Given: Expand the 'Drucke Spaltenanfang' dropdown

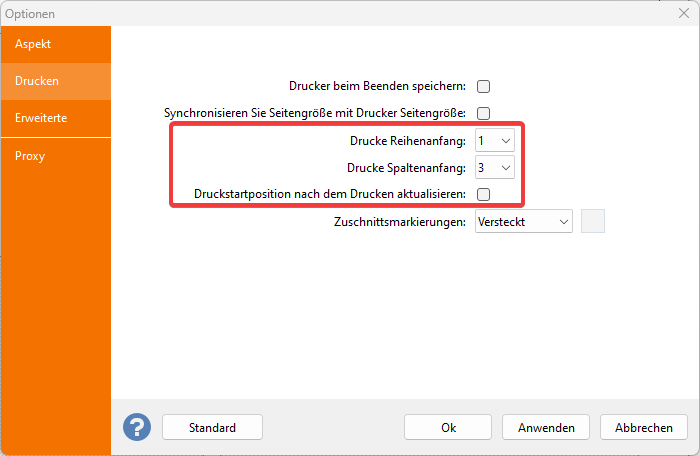Looking at the screenshot, I should click(x=495, y=167).
